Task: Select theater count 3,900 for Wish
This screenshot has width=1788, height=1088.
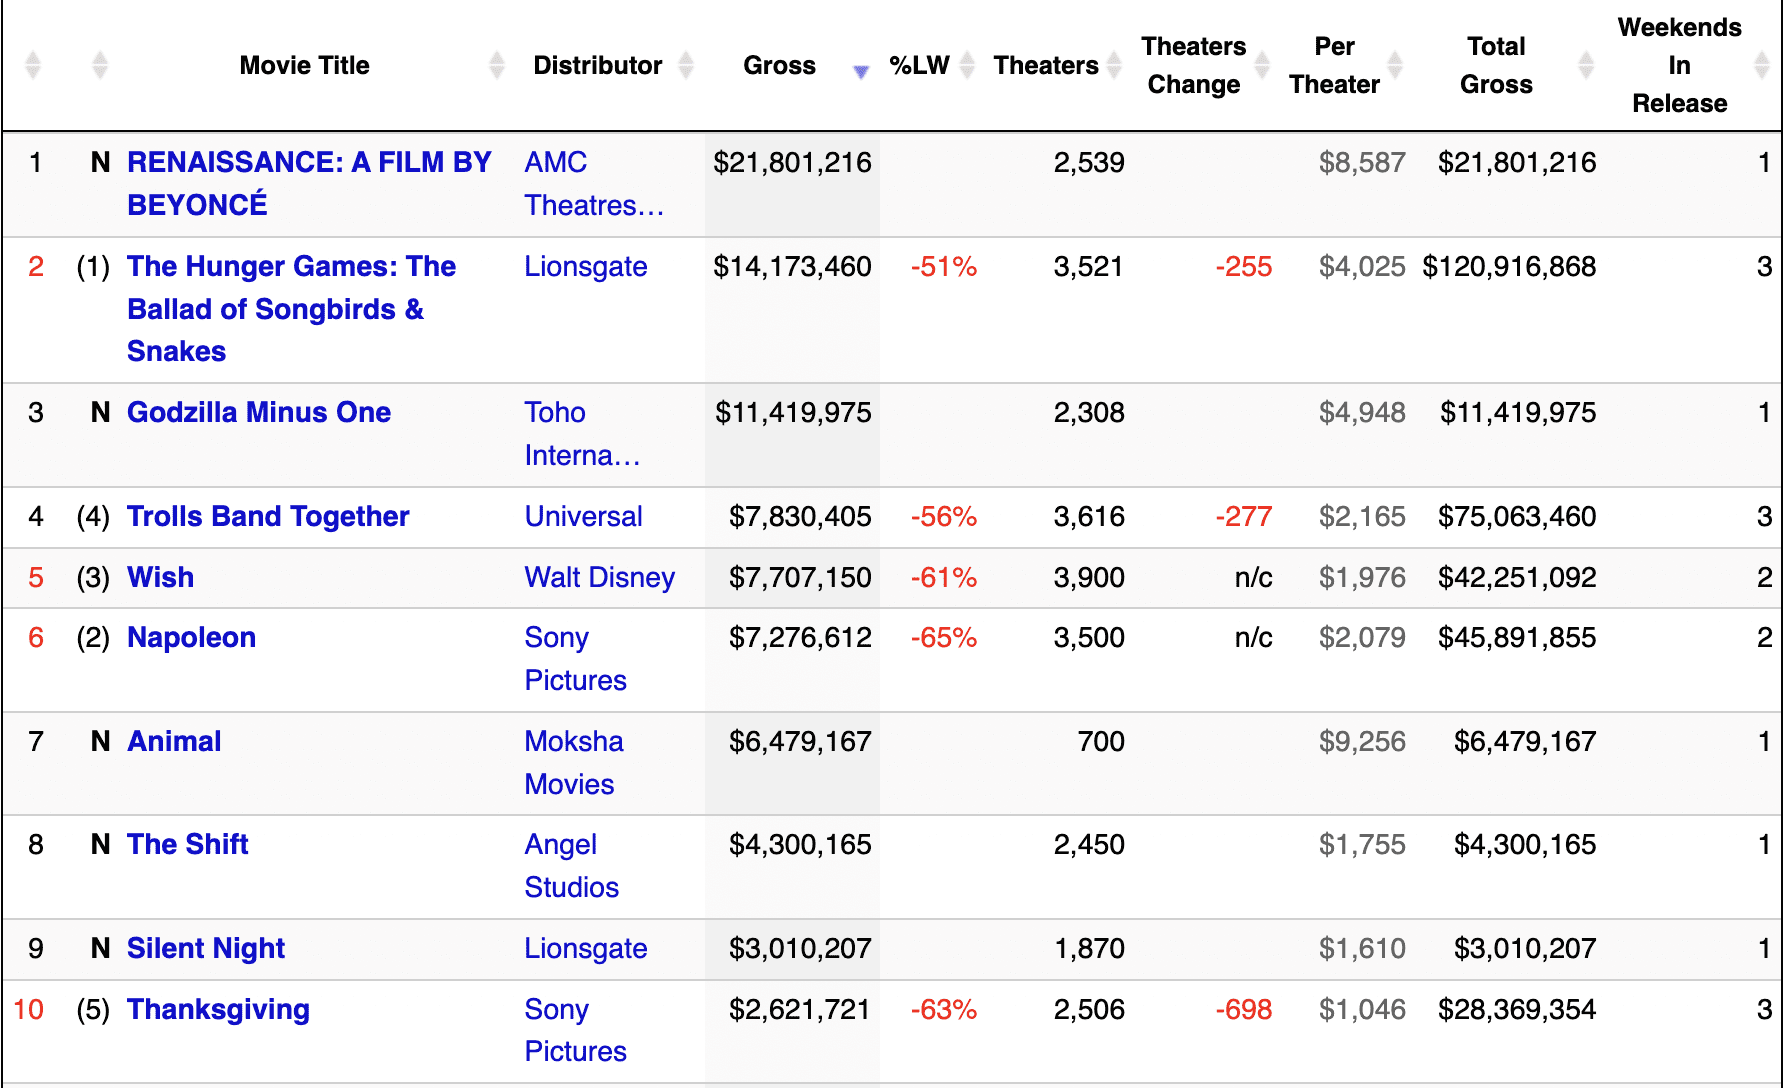Action: coord(1089,577)
